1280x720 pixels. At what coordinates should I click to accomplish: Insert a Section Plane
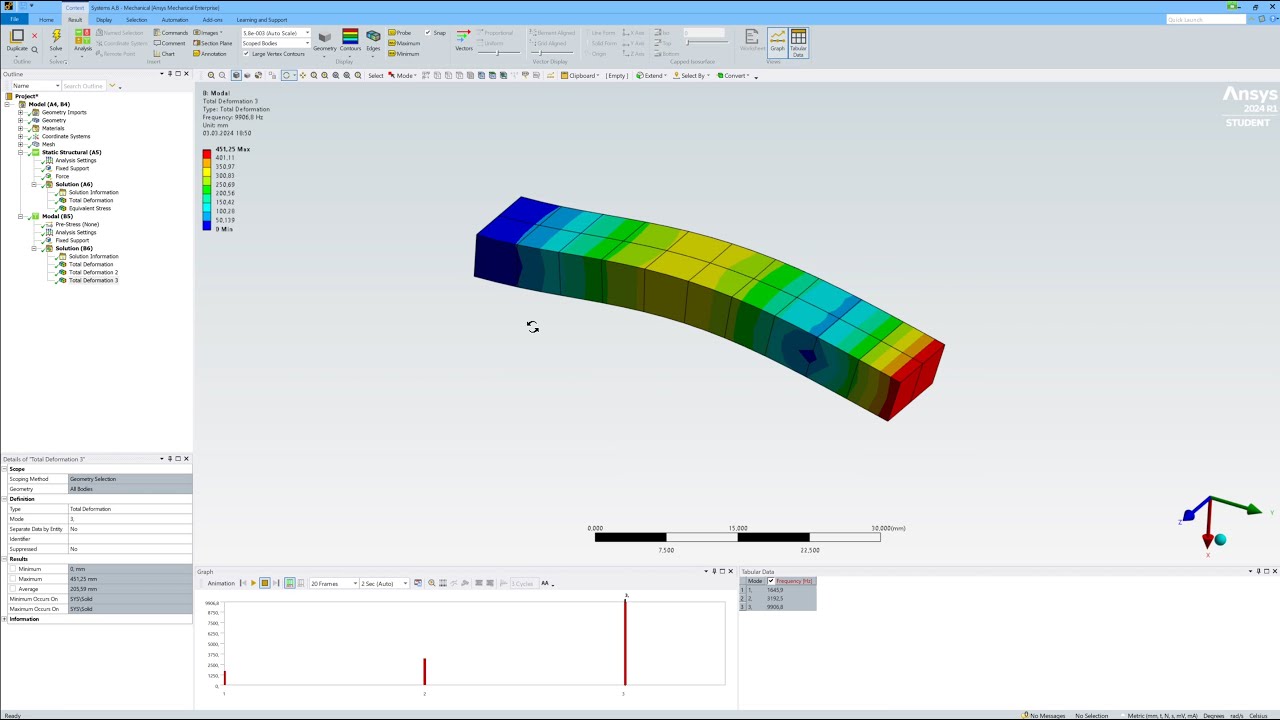213,43
